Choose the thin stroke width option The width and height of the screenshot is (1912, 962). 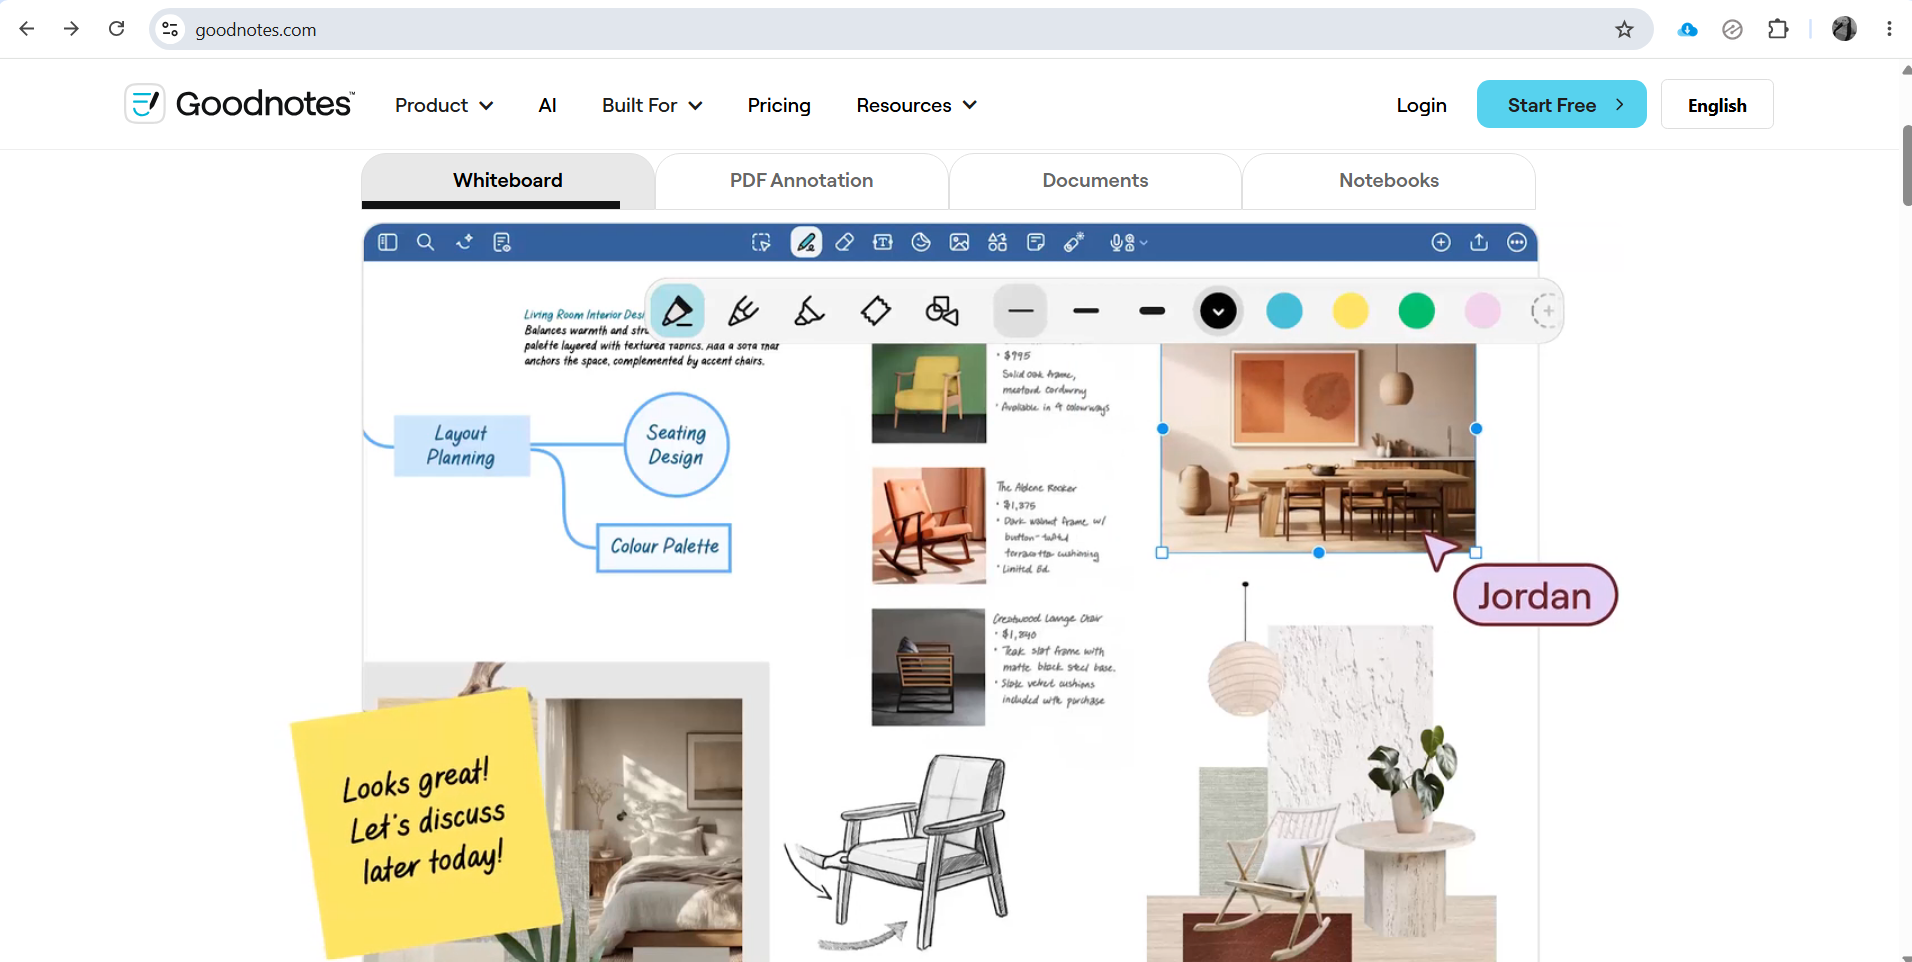pyautogui.click(x=1021, y=311)
